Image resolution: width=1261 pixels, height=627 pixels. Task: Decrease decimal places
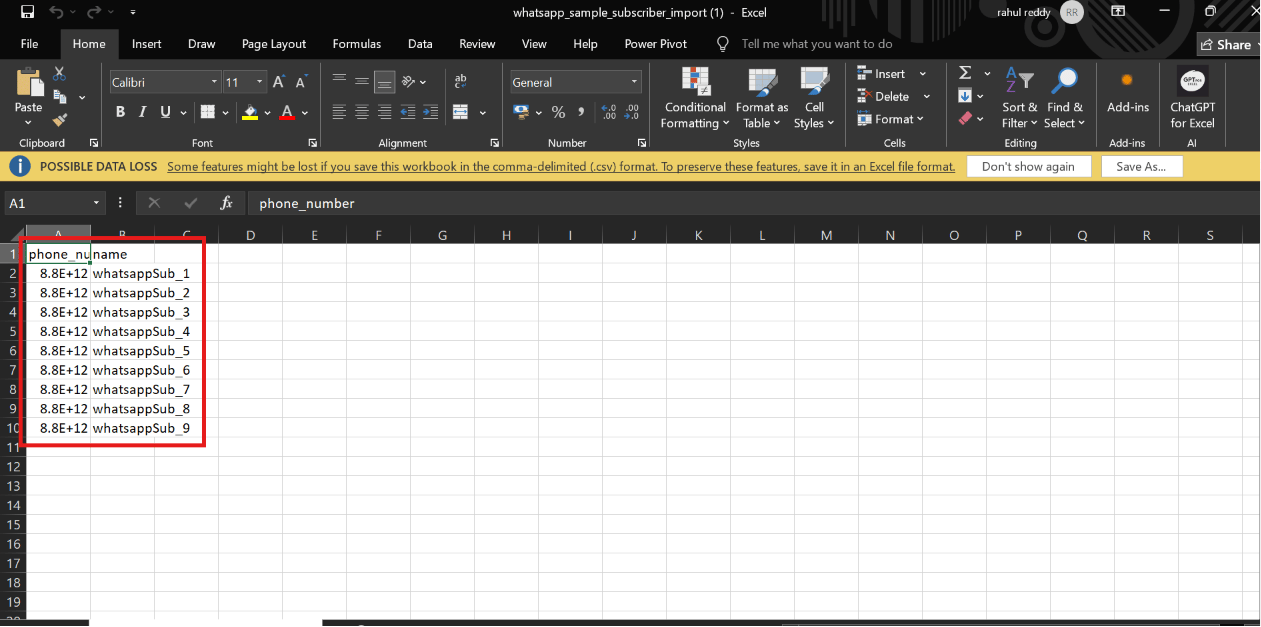632,112
